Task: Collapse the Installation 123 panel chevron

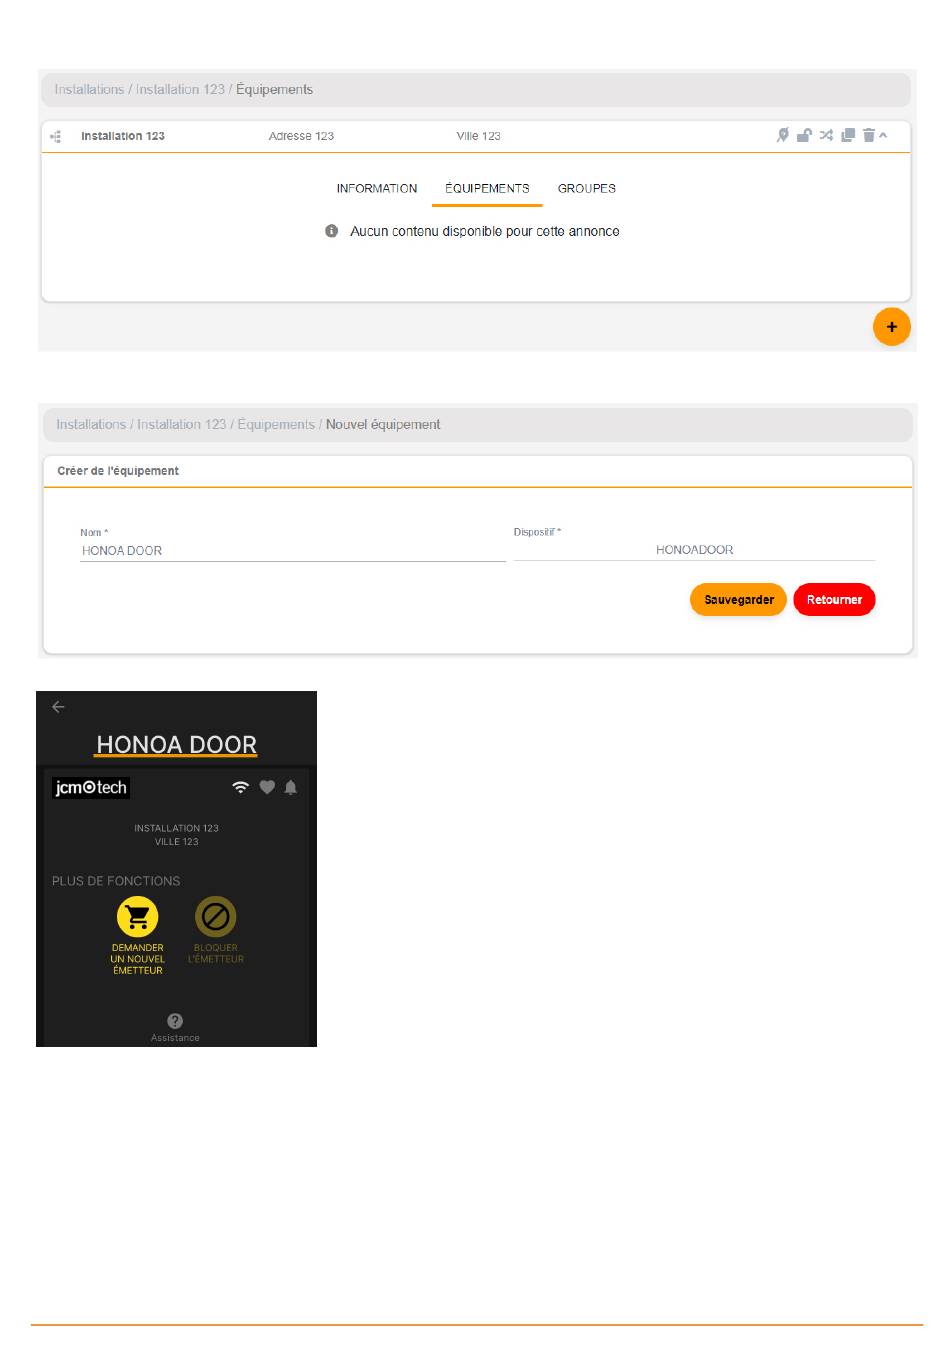Action: click(x=883, y=135)
